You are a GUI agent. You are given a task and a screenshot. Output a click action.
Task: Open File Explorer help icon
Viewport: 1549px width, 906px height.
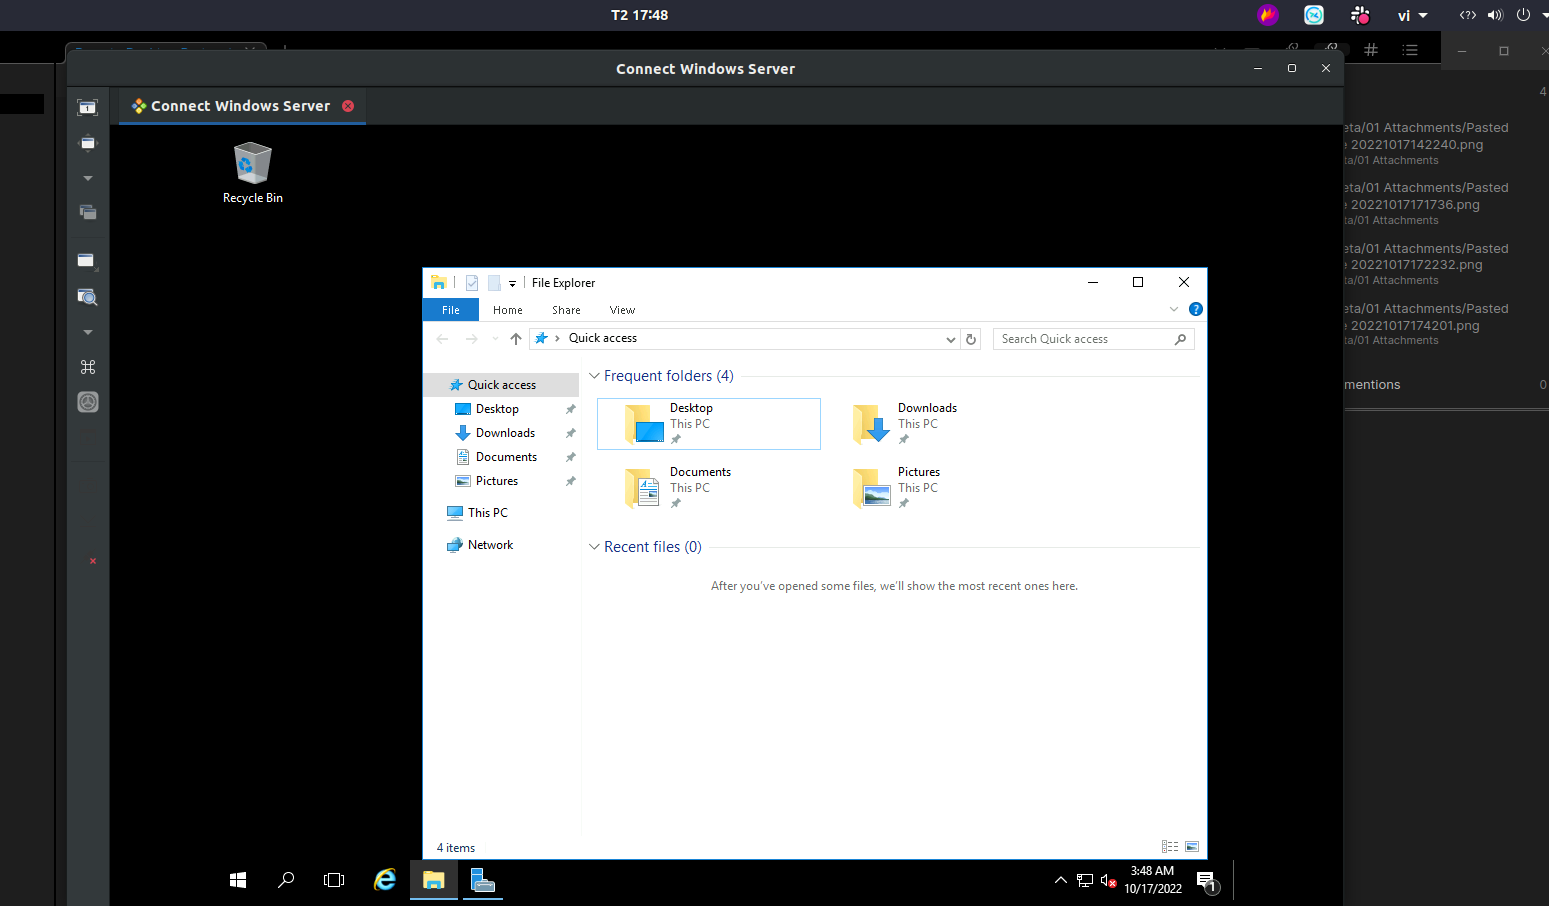pyautogui.click(x=1195, y=310)
